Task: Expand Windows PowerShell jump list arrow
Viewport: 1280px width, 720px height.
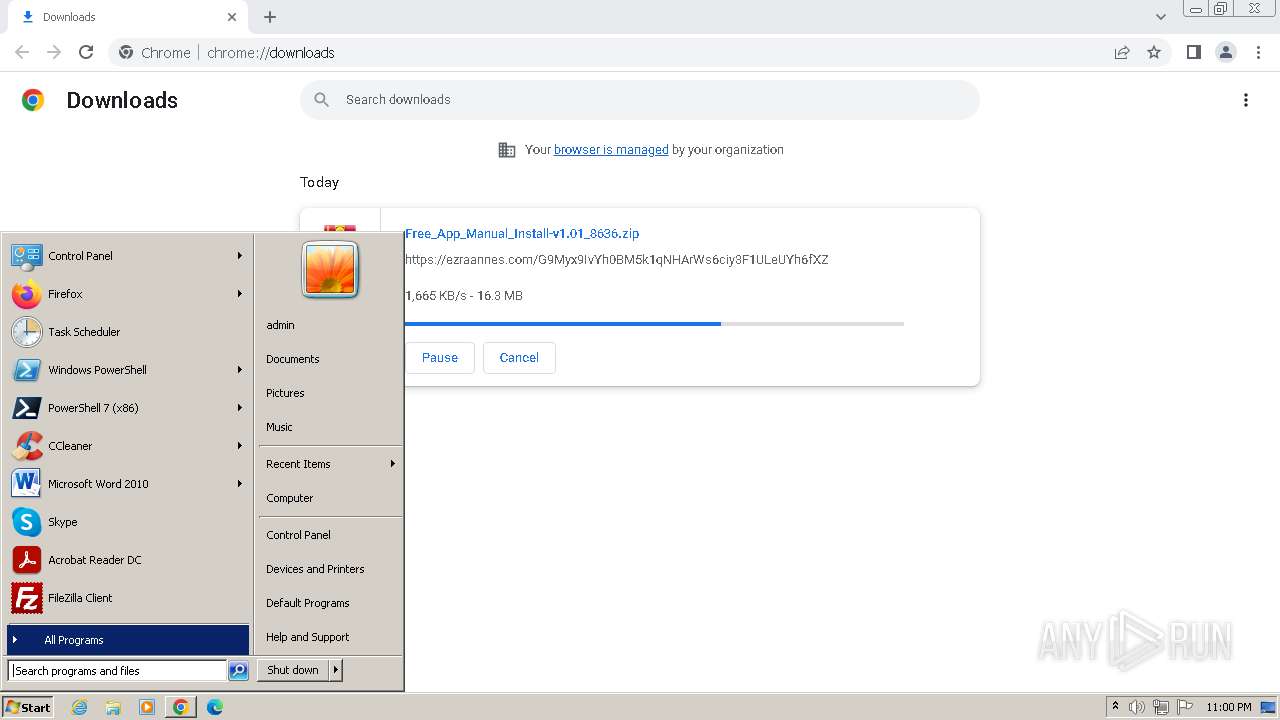Action: (240, 370)
